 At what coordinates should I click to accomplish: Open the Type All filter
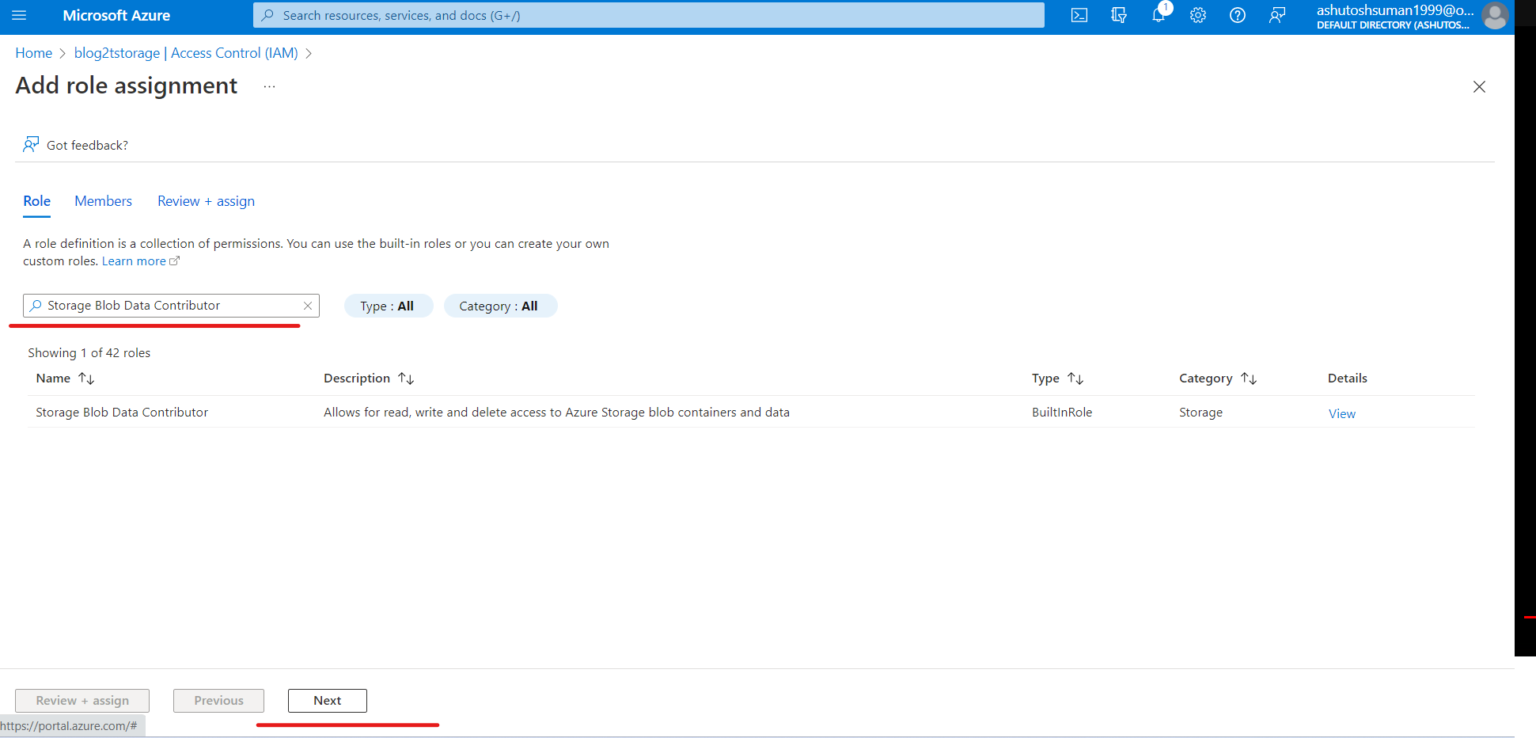click(x=388, y=305)
